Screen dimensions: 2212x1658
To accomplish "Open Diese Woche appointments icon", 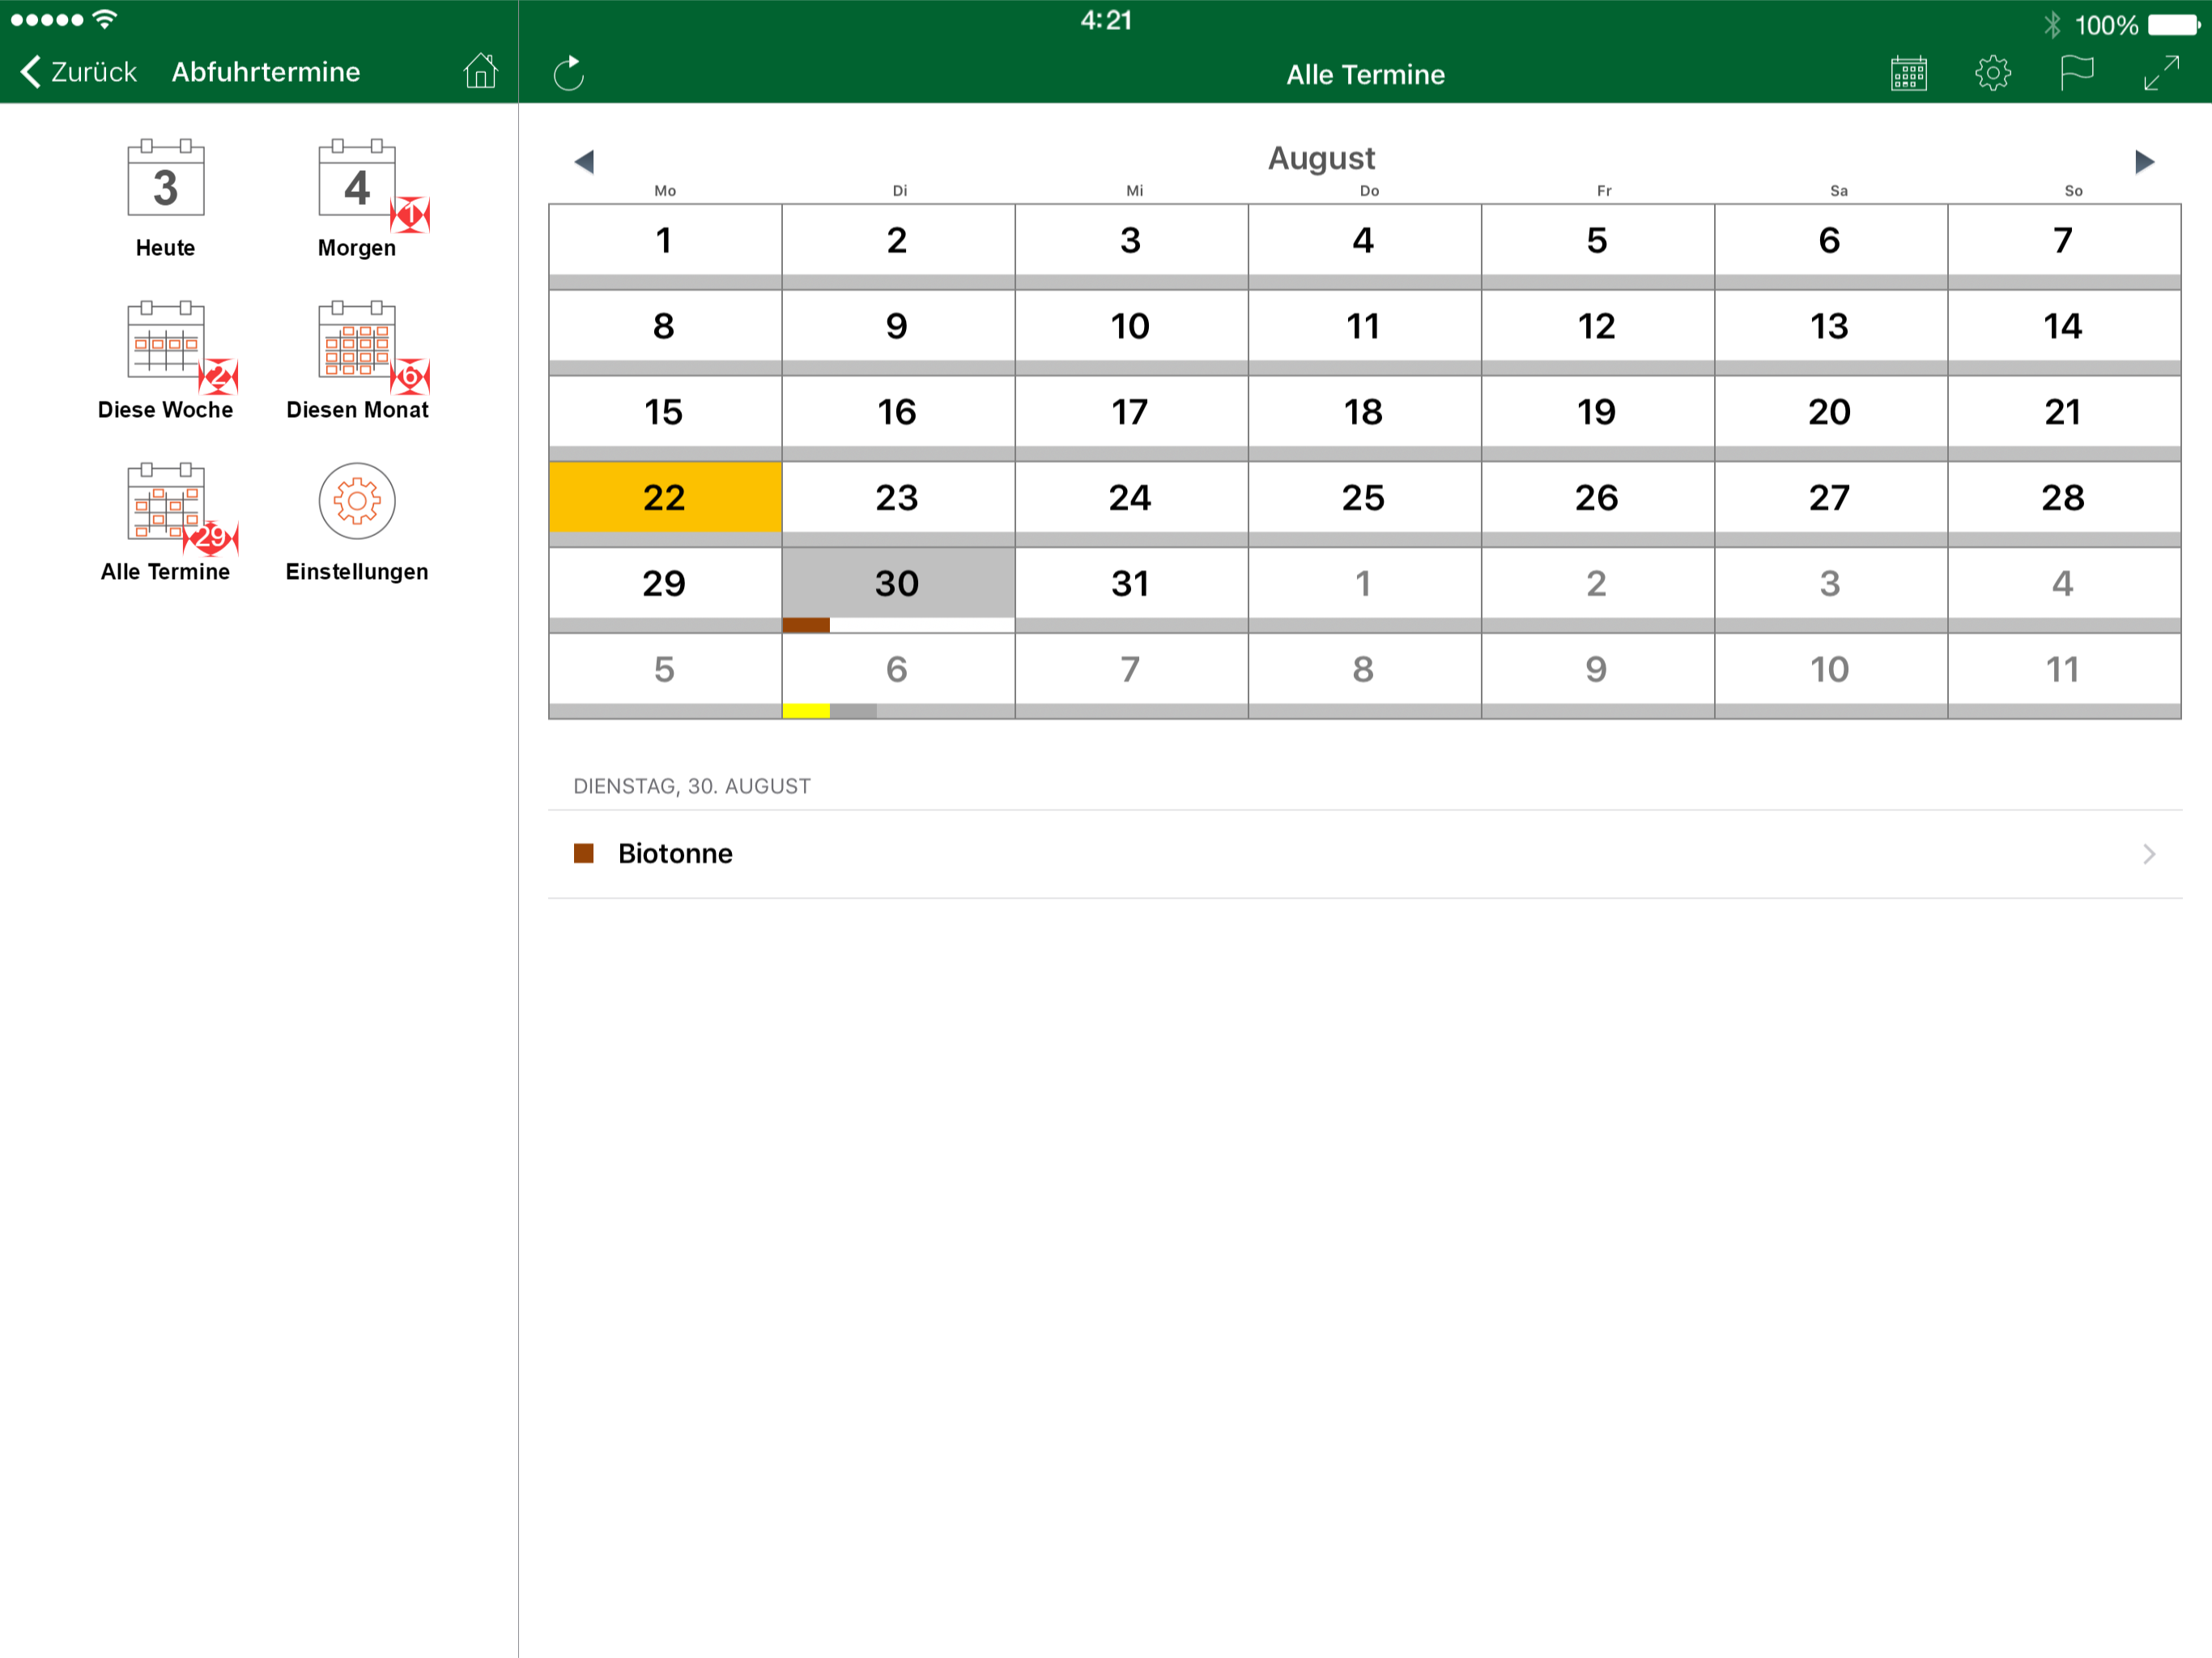I will point(166,341).
